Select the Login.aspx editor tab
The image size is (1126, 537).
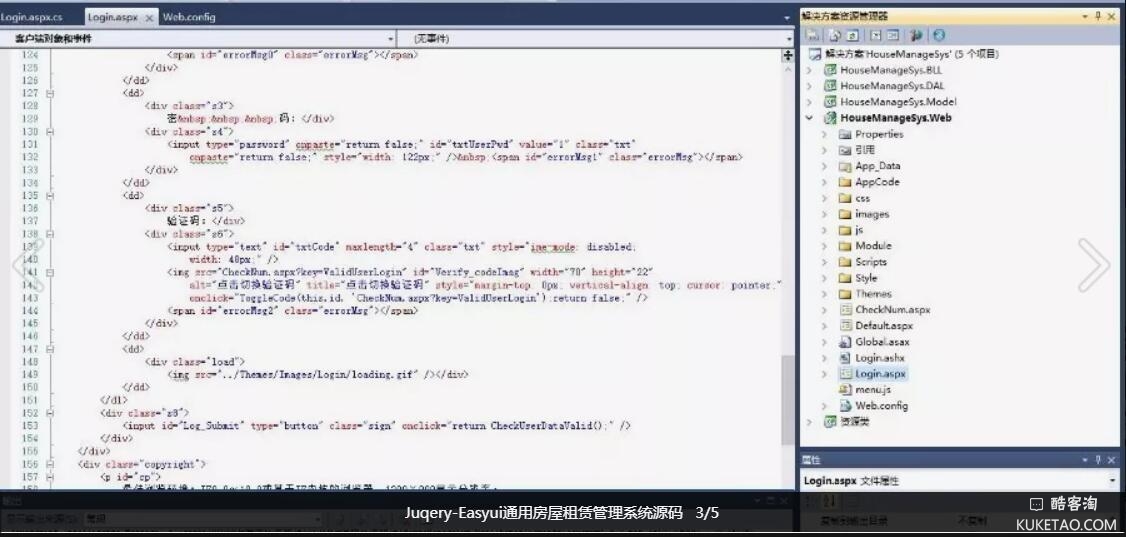(112, 17)
